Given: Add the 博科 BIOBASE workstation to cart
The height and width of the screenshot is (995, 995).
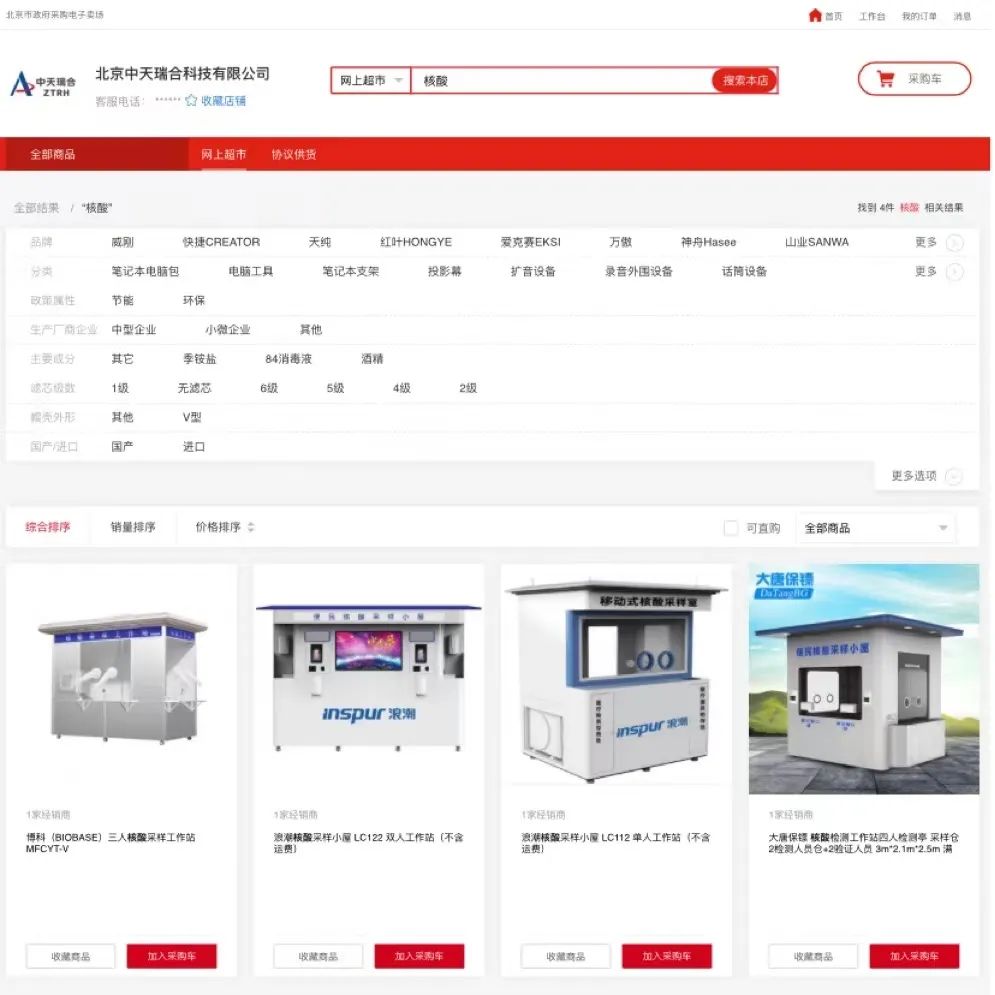Looking at the screenshot, I should pyautogui.click(x=171, y=957).
